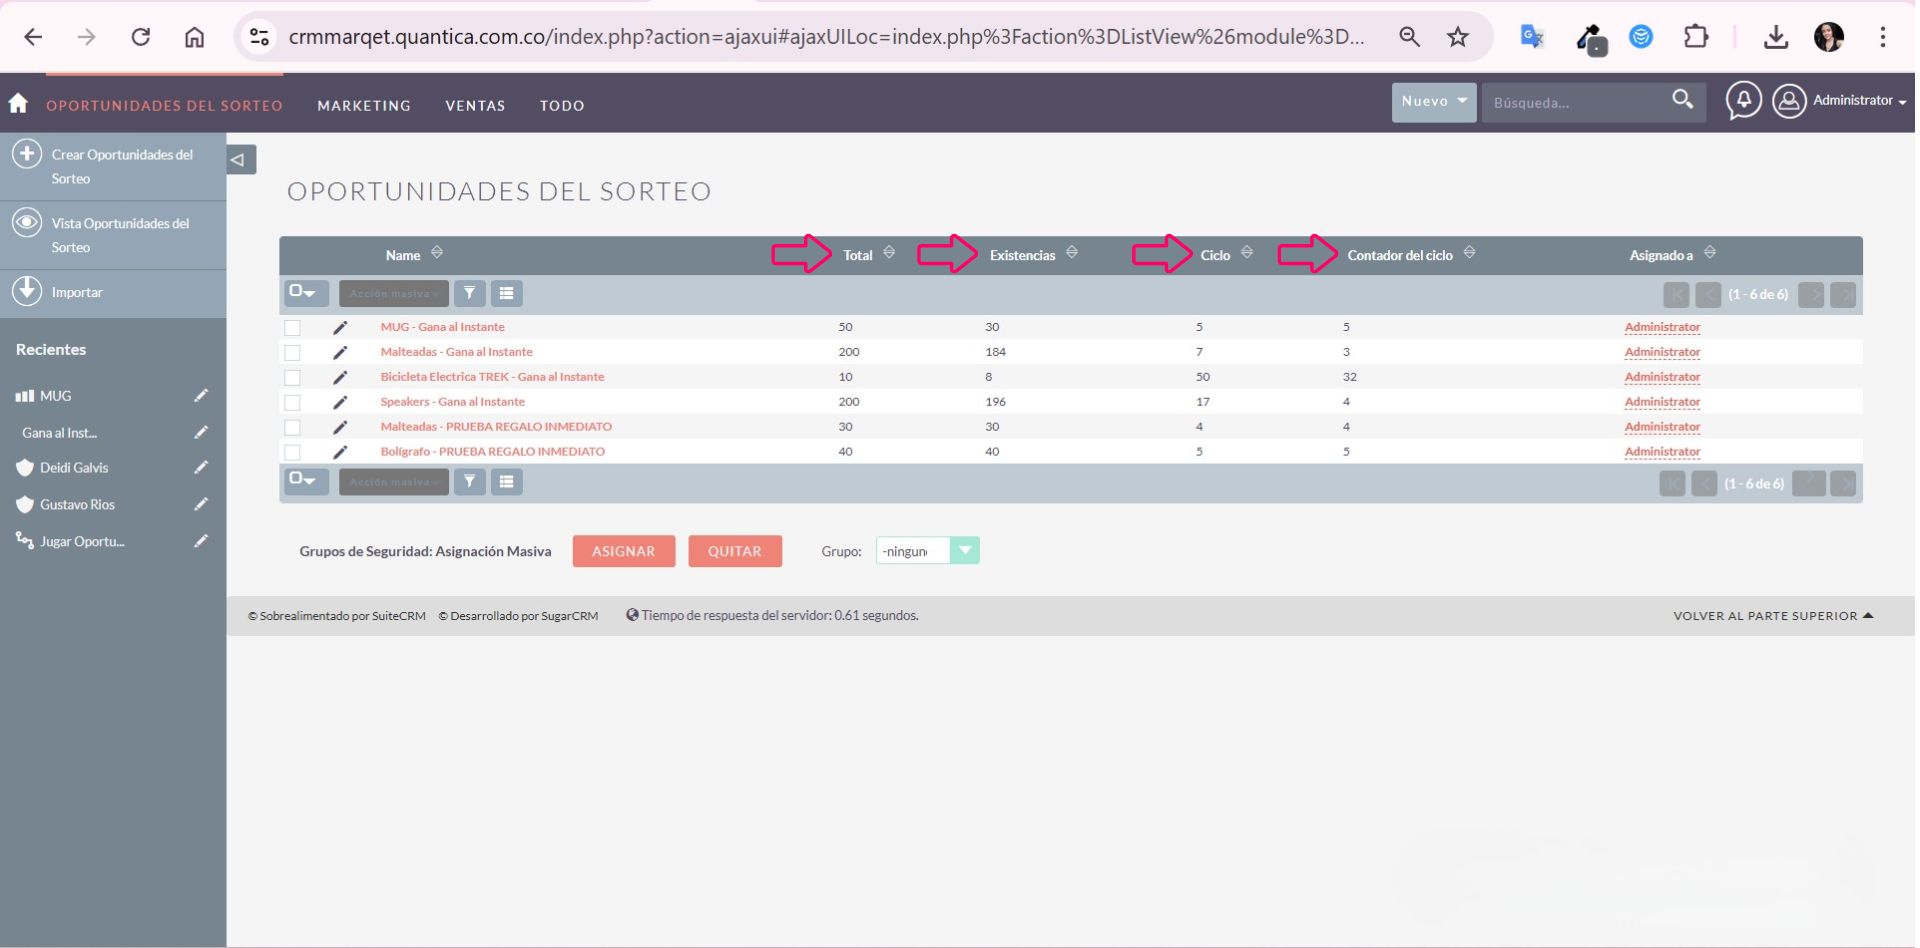Check the Speakers - Gana al Instante row

point(292,403)
